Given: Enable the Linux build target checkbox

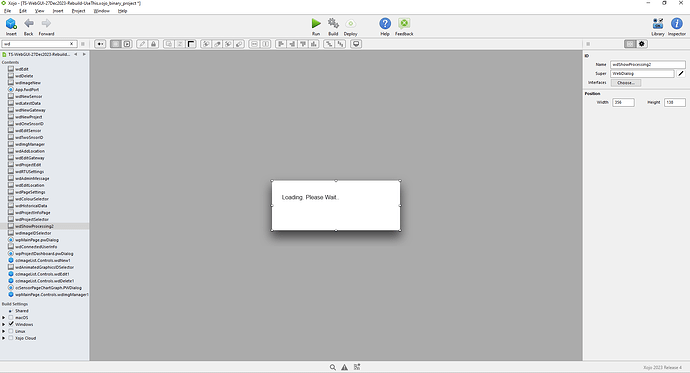Looking at the screenshot, I should point(11,331).
